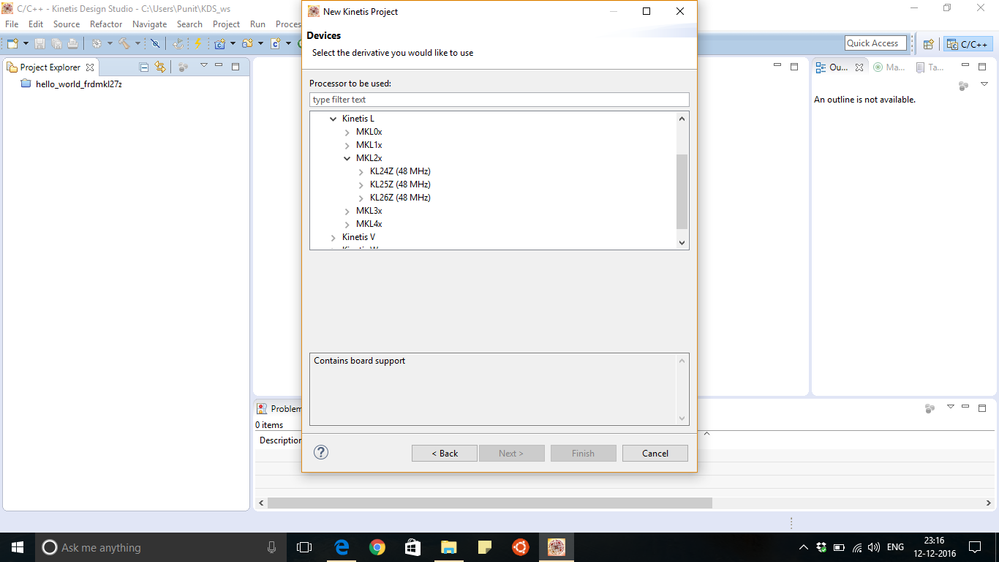999x562 pixels.
Task: Click the Collapse All icon in Project Explorer
Action: tap(144, 67)
